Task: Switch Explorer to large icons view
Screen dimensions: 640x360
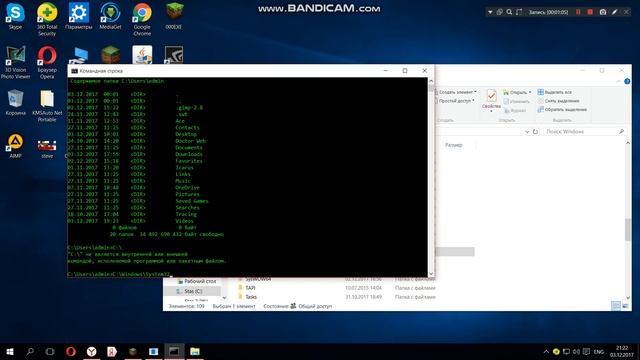Action: [625, 306]
